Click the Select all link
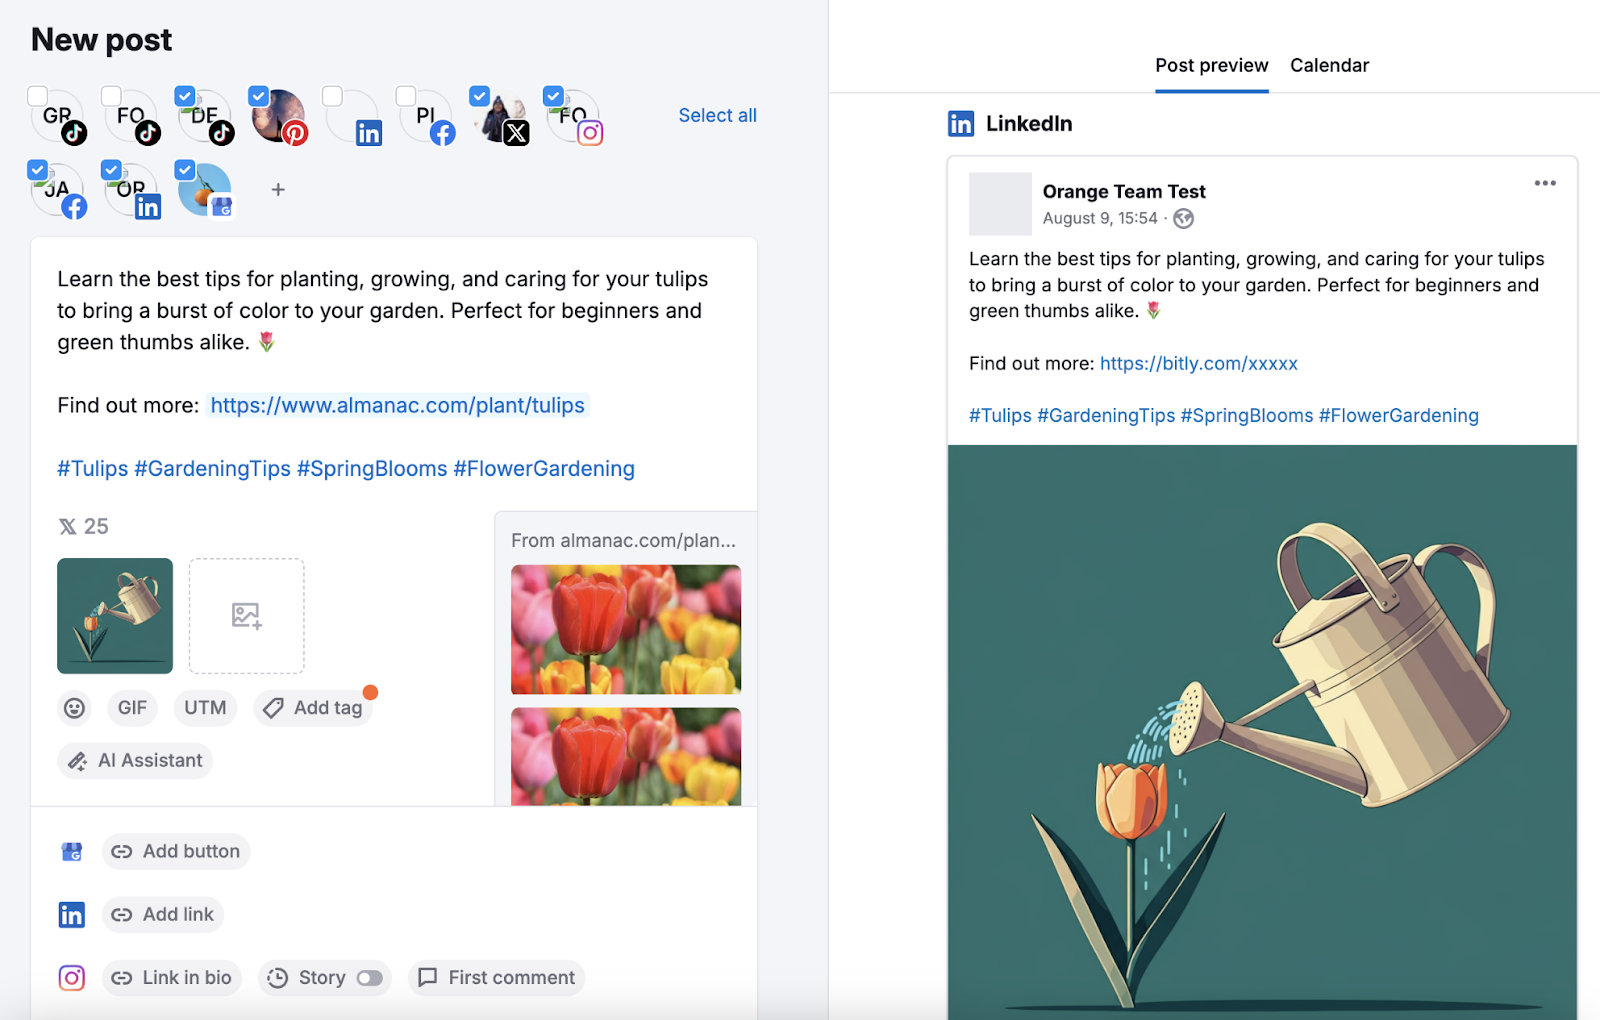The width and height of the screenshot is (1600, 1020). 717,115
